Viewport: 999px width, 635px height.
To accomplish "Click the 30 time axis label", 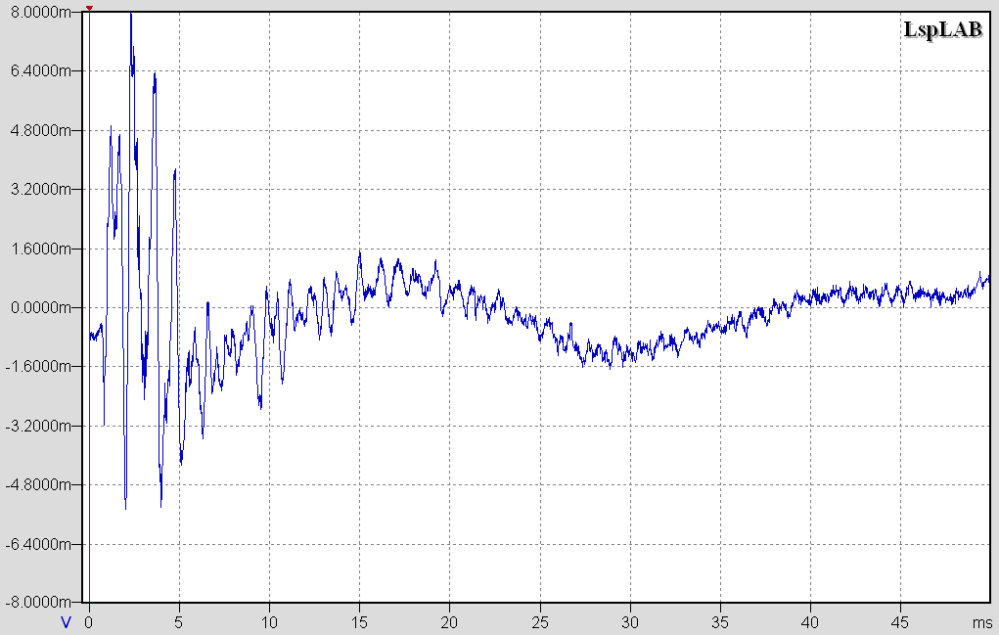I will pyautogui.click(x=630, y=622).
